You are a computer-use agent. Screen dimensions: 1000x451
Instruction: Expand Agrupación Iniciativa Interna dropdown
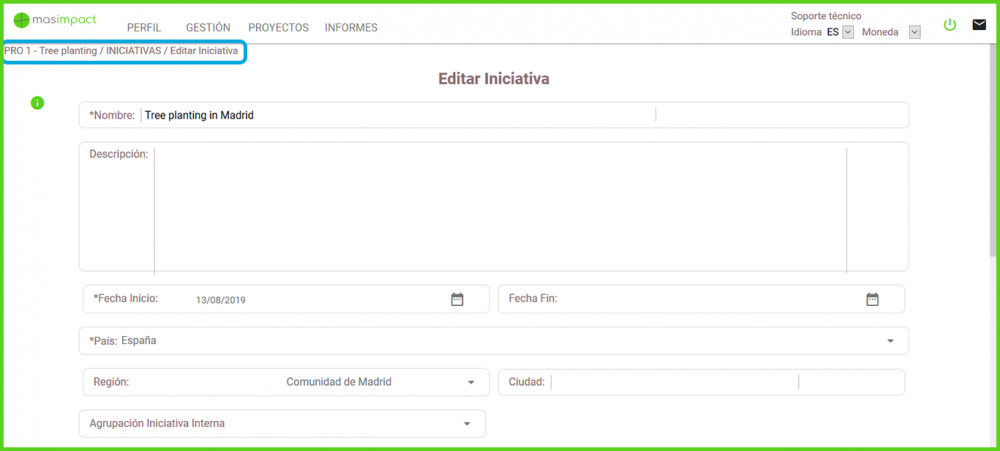point(466,424)
